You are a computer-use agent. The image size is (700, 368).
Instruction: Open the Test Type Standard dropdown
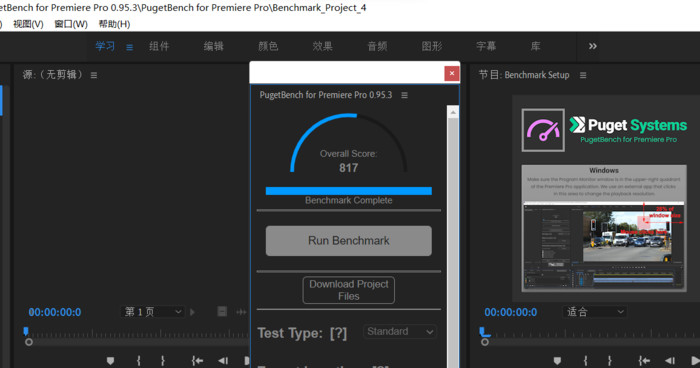click(x=400, y=332)
